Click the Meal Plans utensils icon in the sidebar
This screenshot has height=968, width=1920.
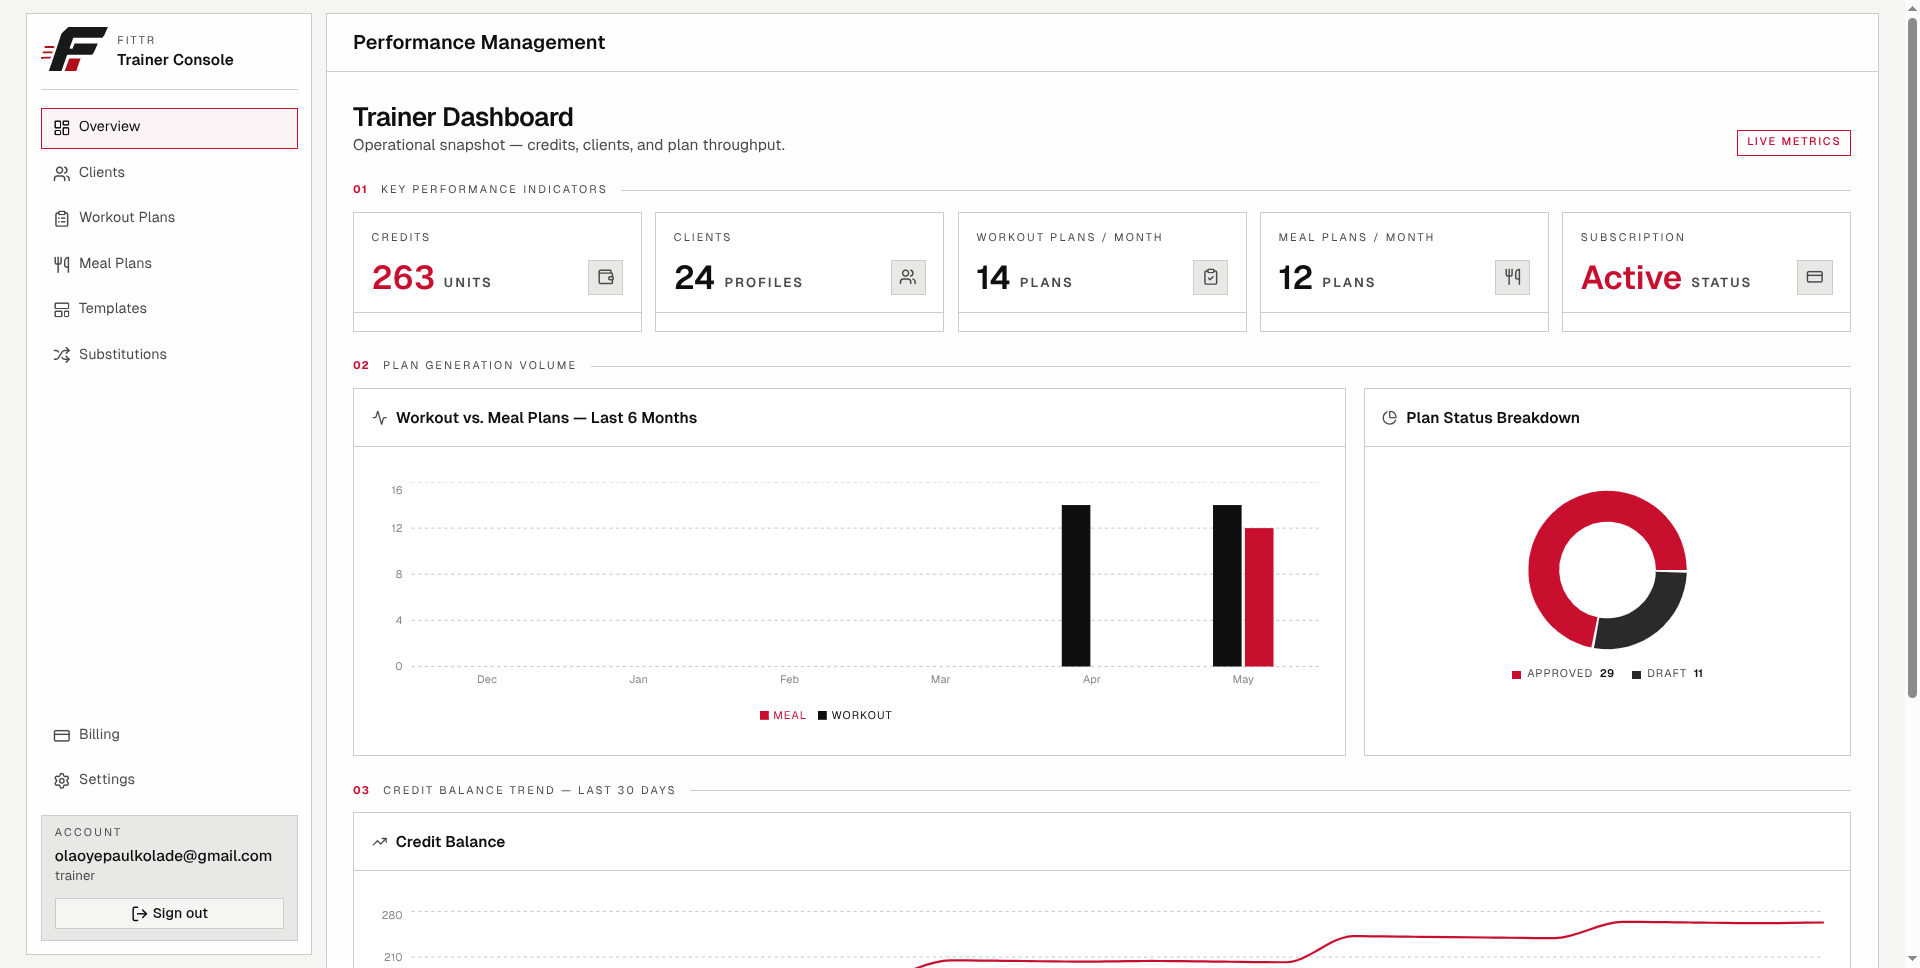62,265
